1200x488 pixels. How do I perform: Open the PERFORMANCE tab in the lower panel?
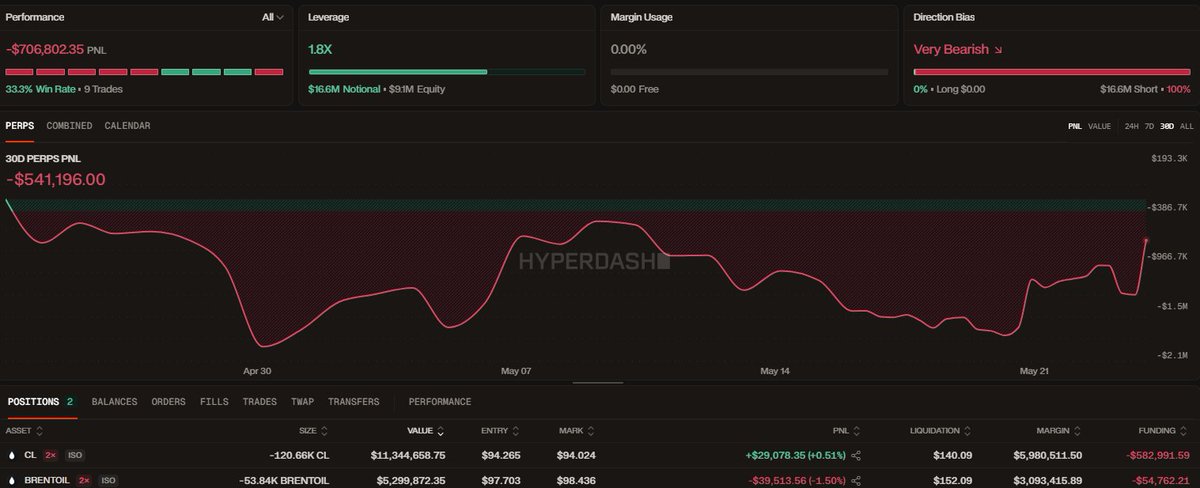pos(439,402)
